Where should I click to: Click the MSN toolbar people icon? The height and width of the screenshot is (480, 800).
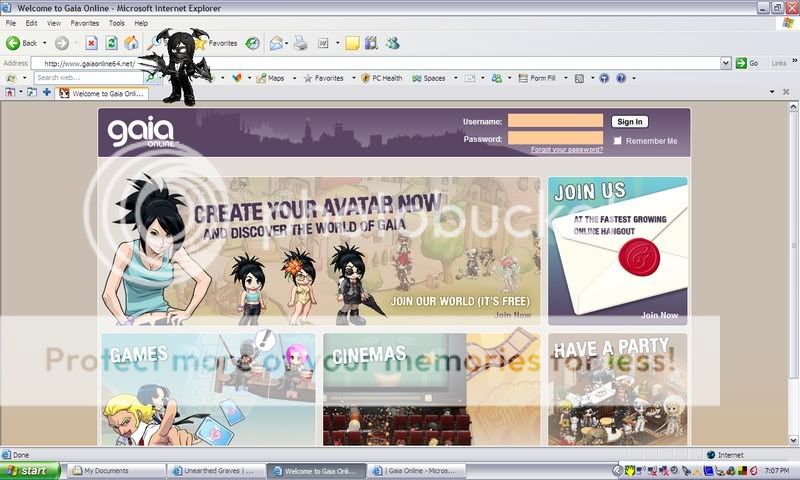496,78
